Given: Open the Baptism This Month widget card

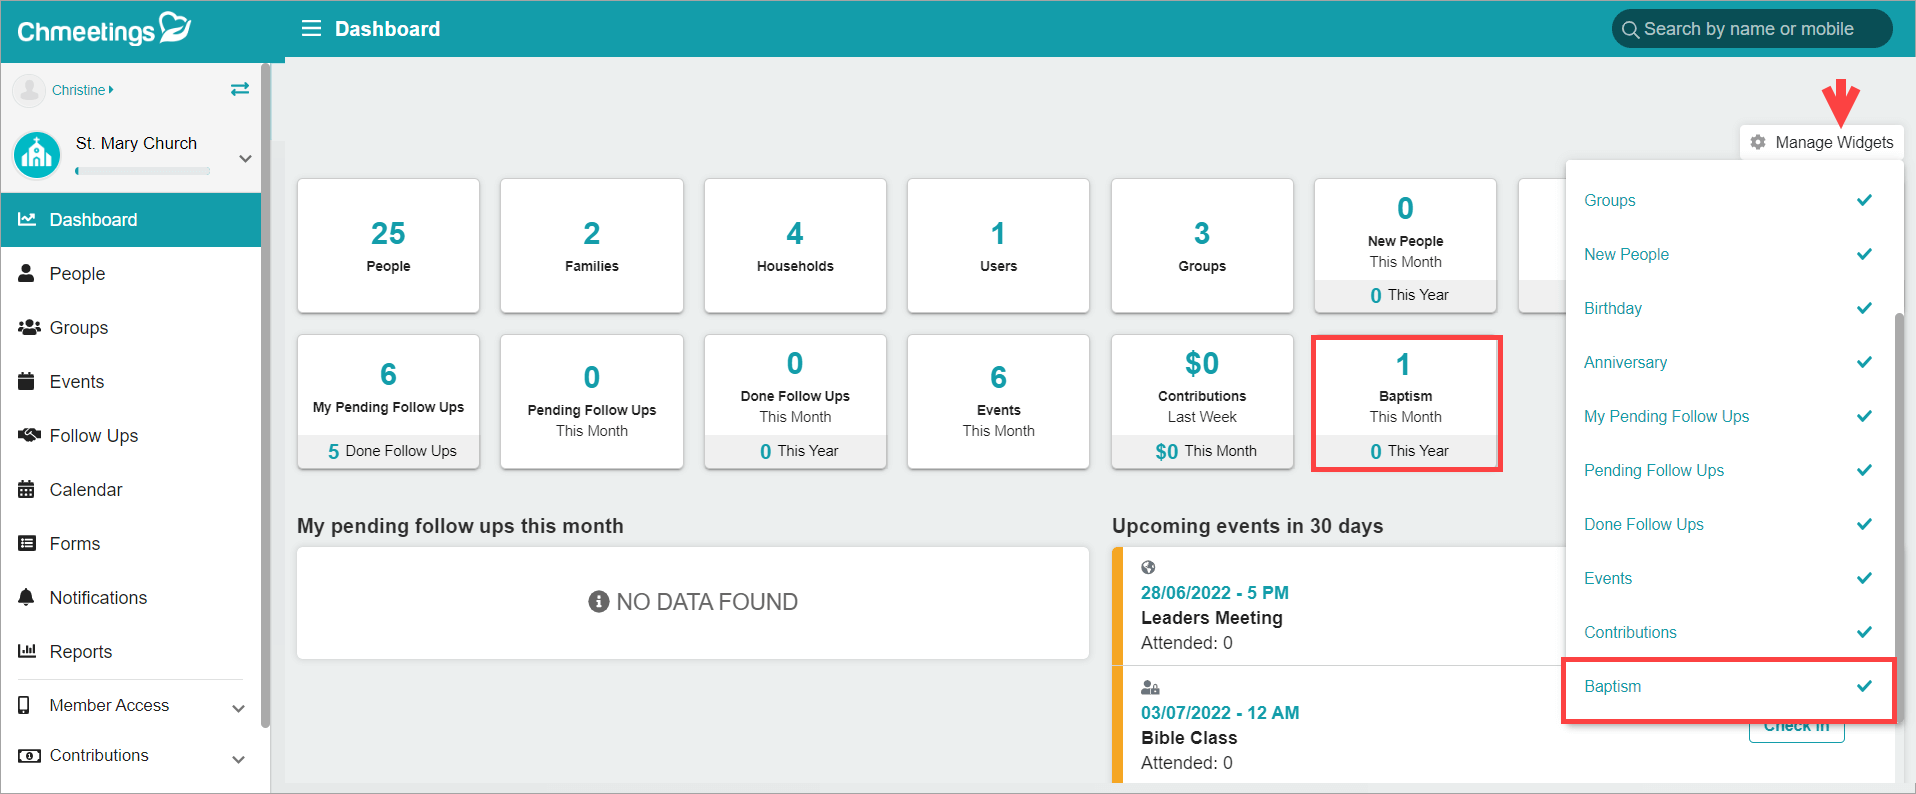Looking at the screenshot, I should pos(1406,402).
